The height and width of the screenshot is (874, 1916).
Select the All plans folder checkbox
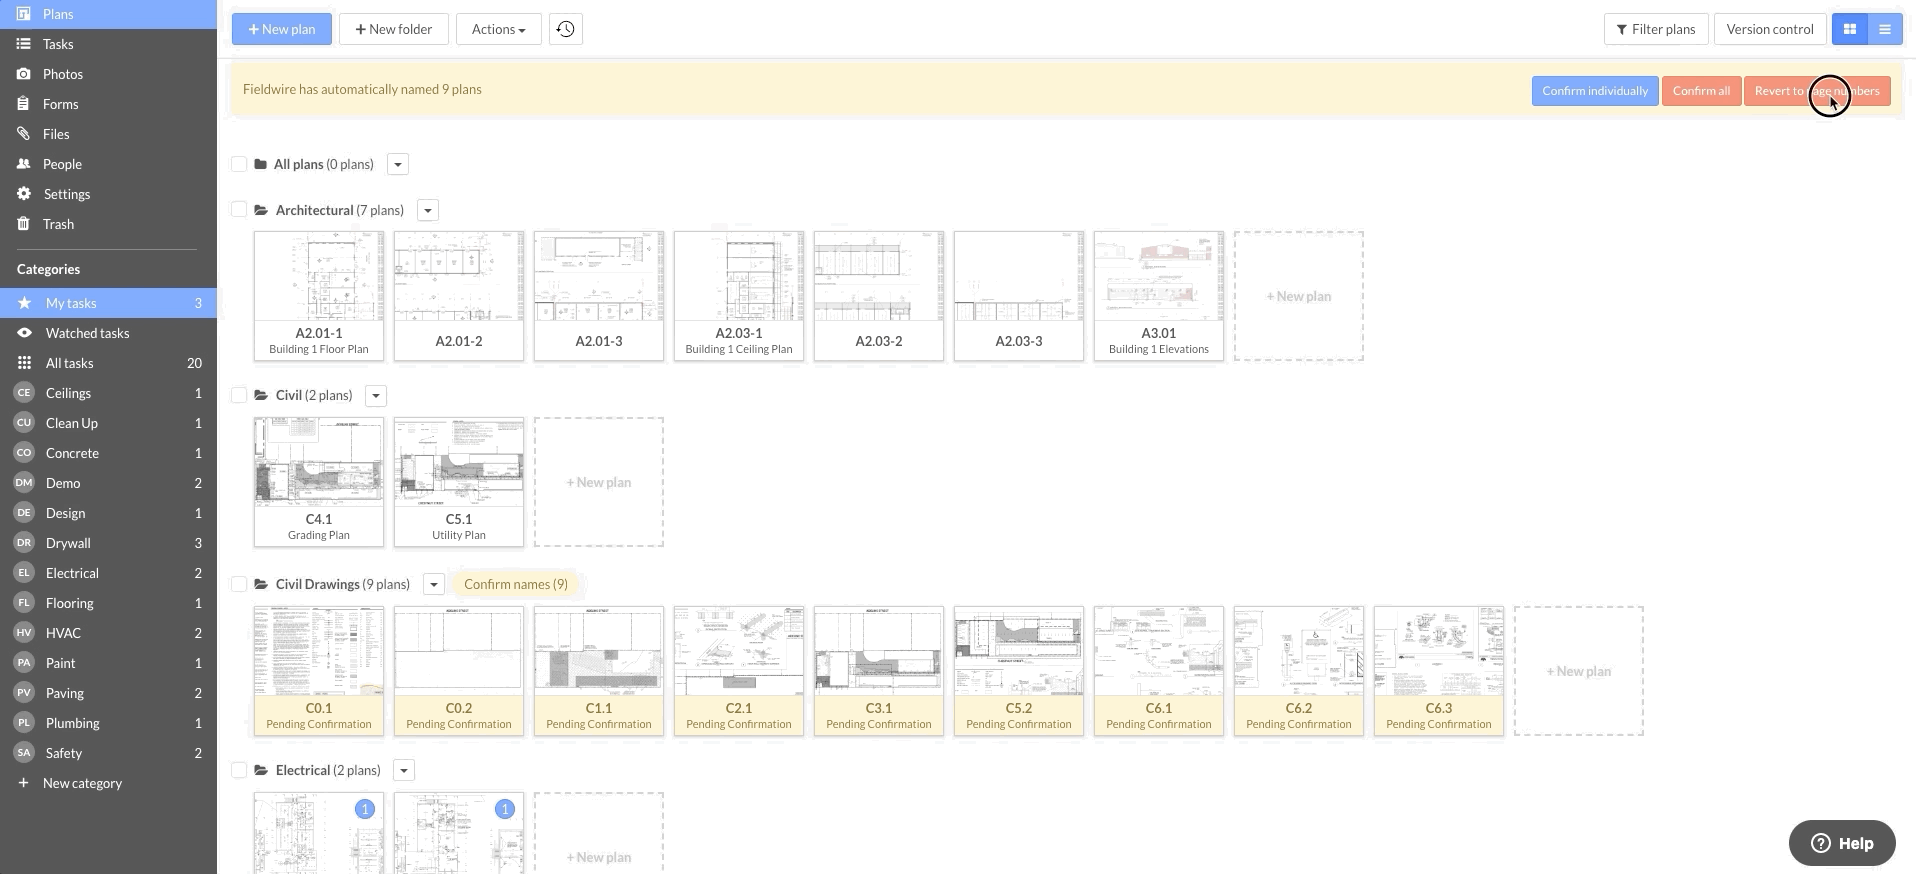click(239, 164)
